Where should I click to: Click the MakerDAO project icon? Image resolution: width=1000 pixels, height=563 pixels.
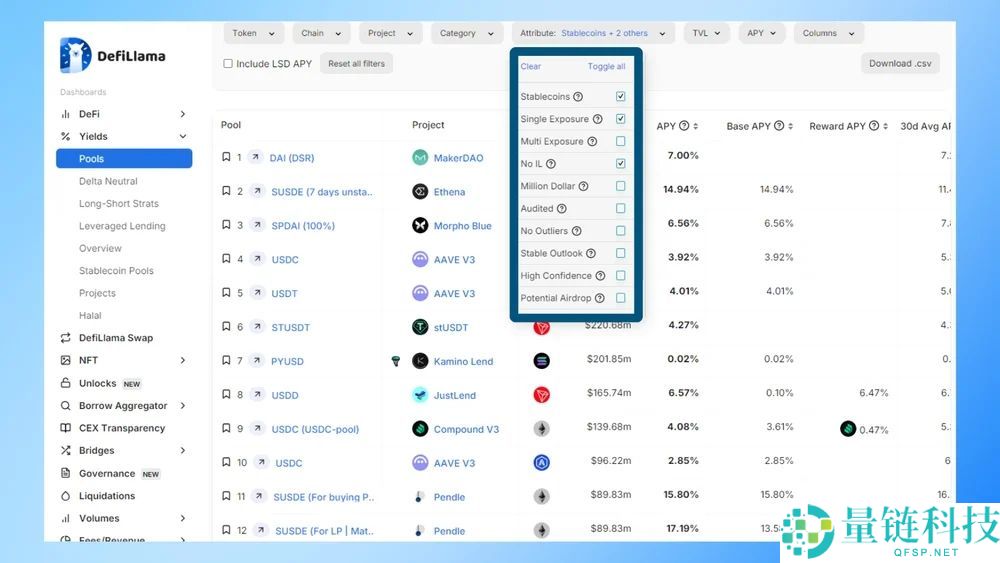pyautogui.click(x=420, y=157)
